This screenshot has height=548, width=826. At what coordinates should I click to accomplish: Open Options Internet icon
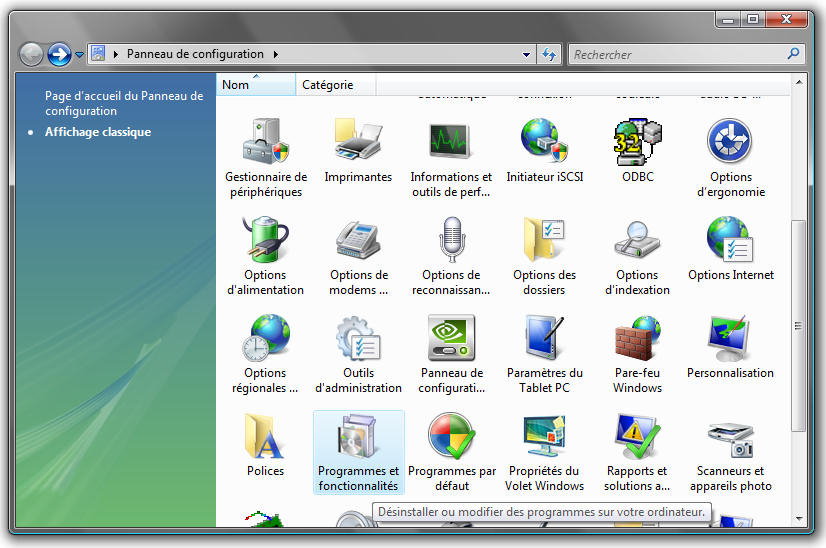coord(730,241)
